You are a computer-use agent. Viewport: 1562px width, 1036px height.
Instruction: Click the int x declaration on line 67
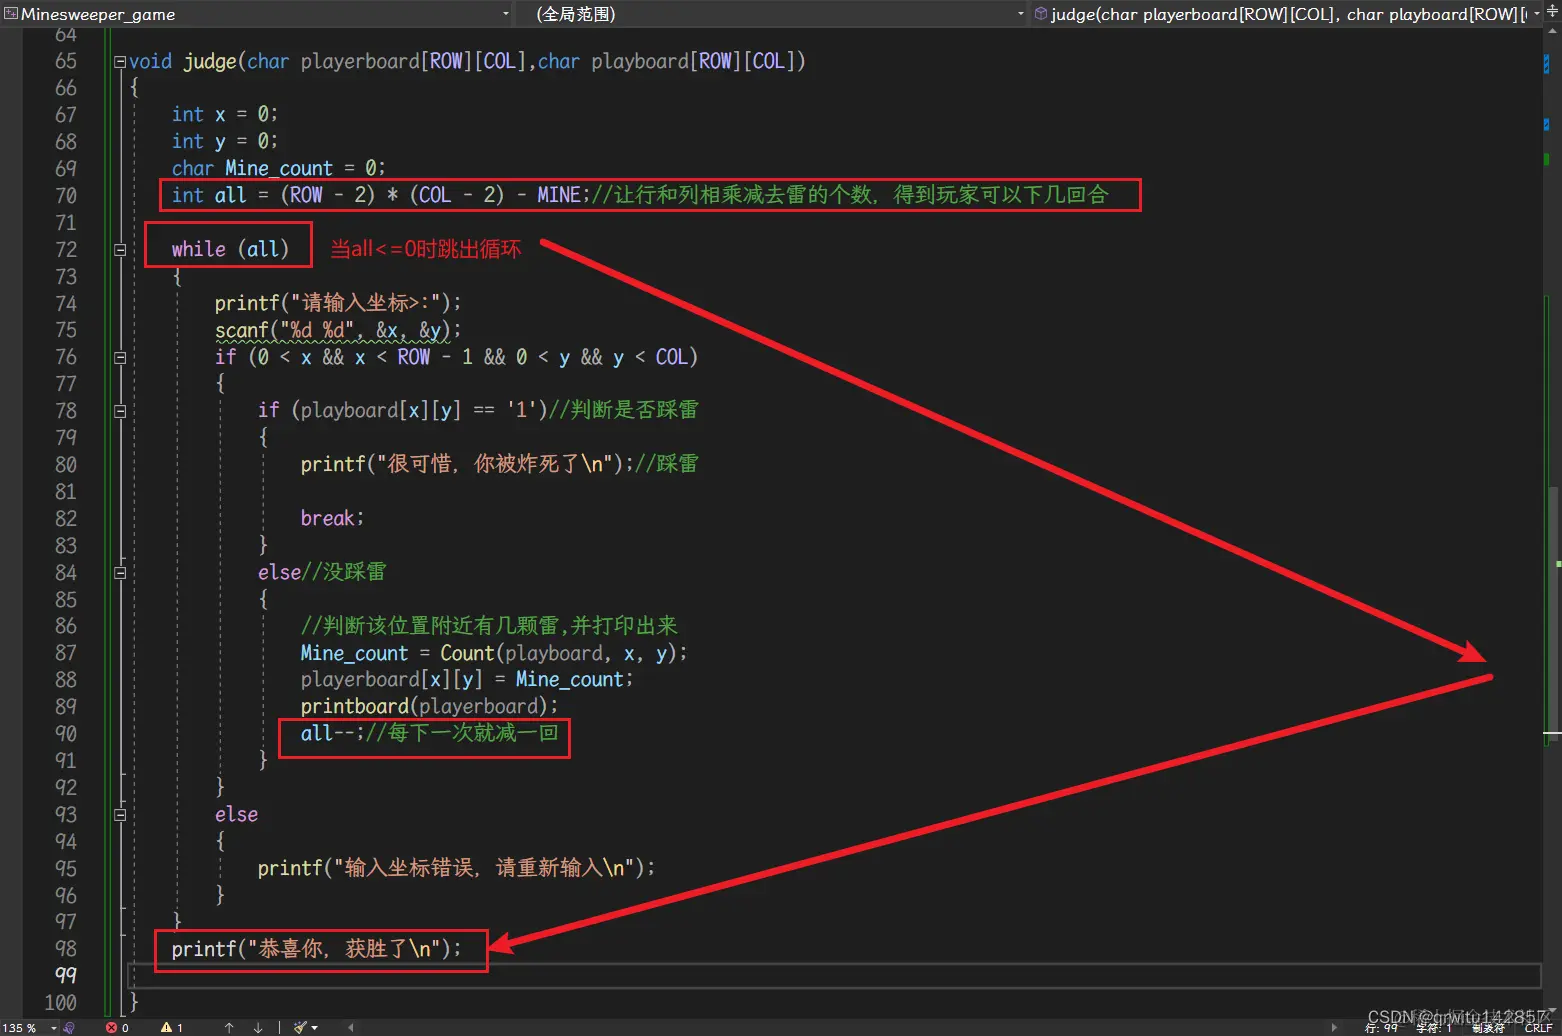pos(225,114)
